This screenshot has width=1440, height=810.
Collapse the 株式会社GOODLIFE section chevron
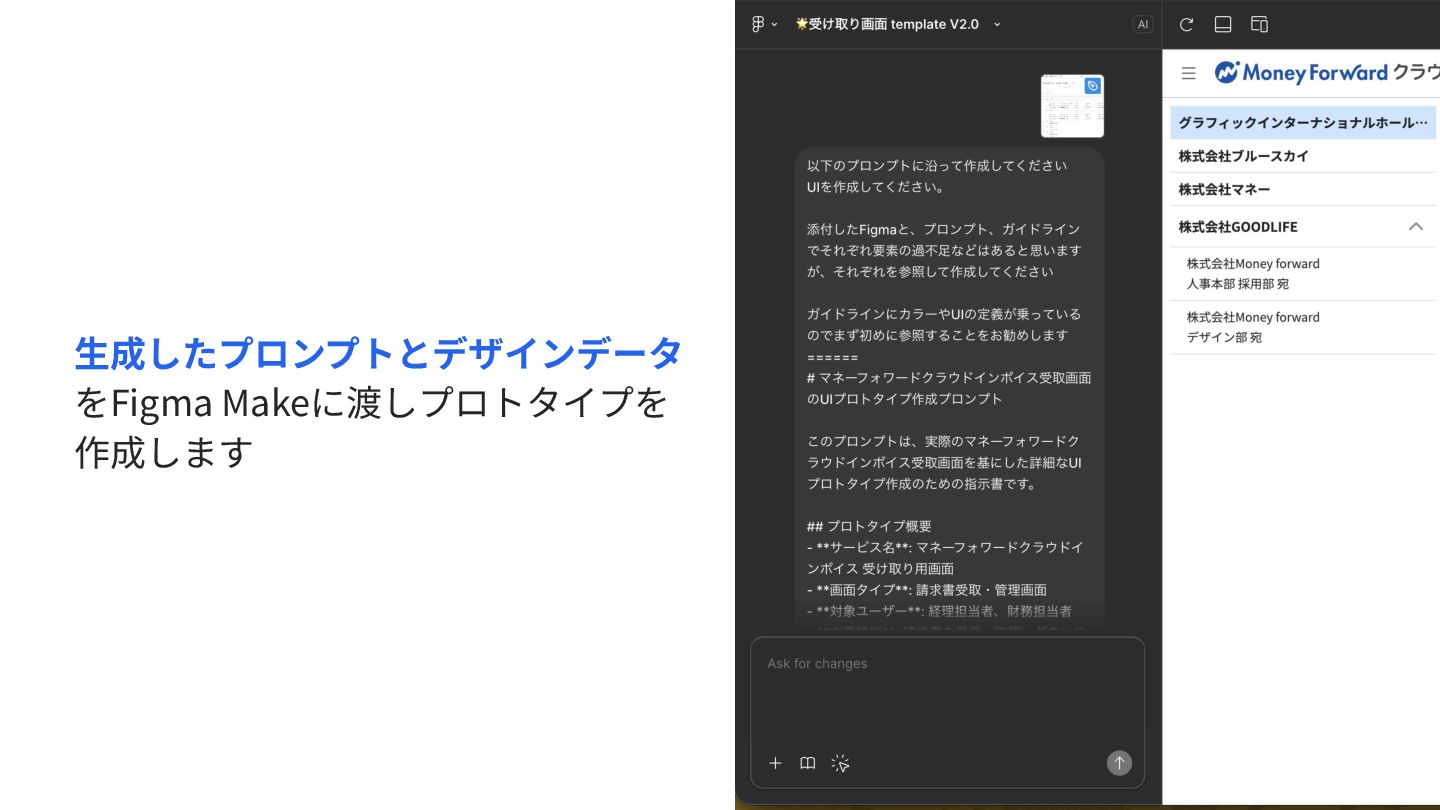(1416, 227)
